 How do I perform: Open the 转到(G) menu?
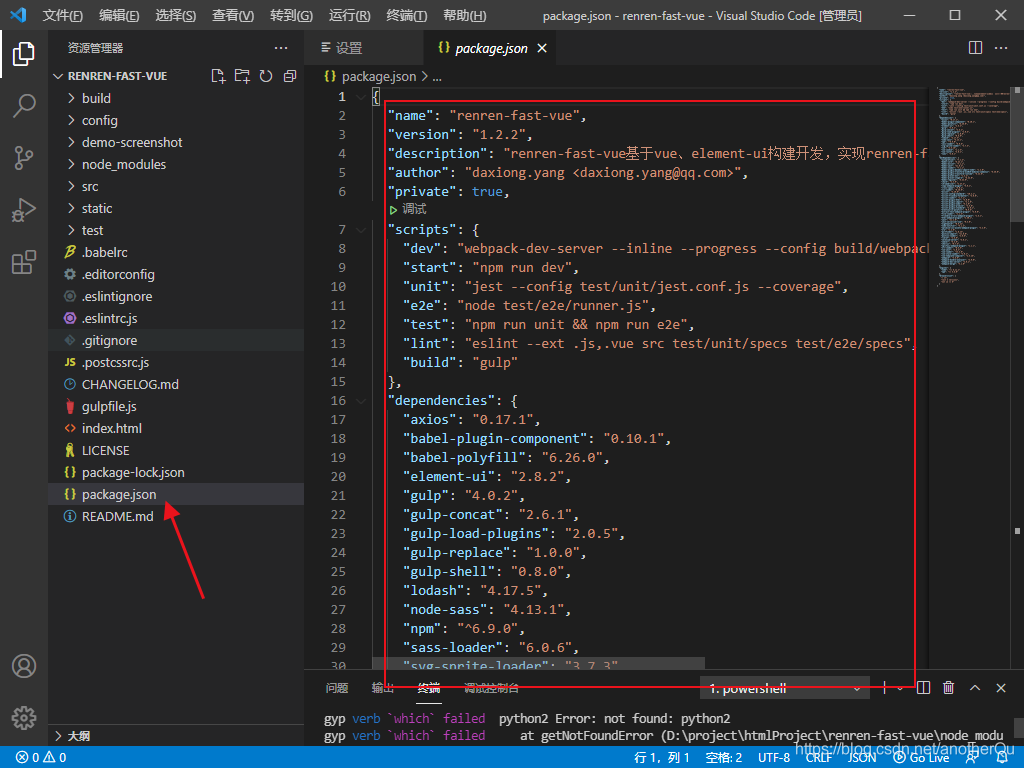(x=291, y=15)
